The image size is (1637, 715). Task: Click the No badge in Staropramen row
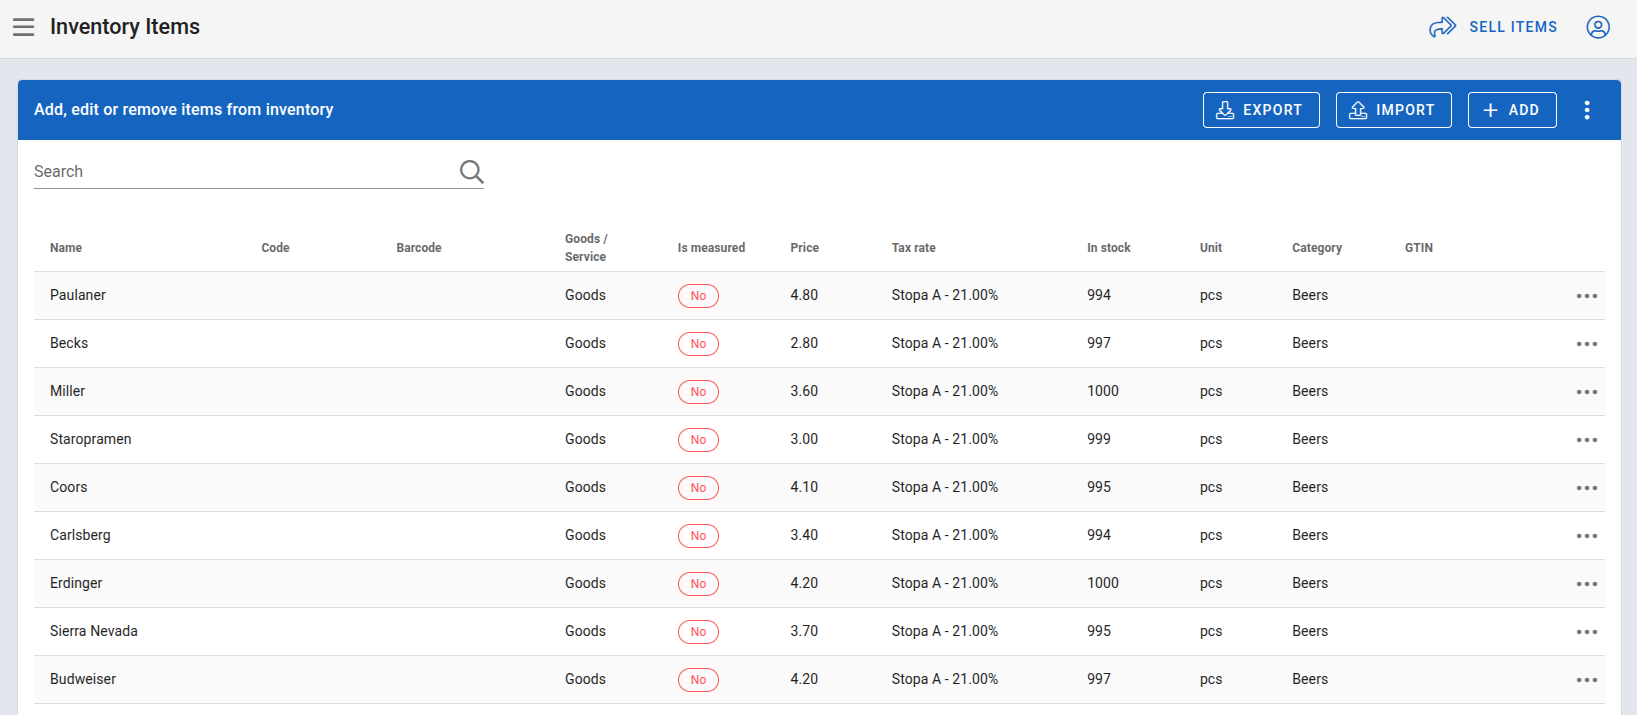click(698, 440)
